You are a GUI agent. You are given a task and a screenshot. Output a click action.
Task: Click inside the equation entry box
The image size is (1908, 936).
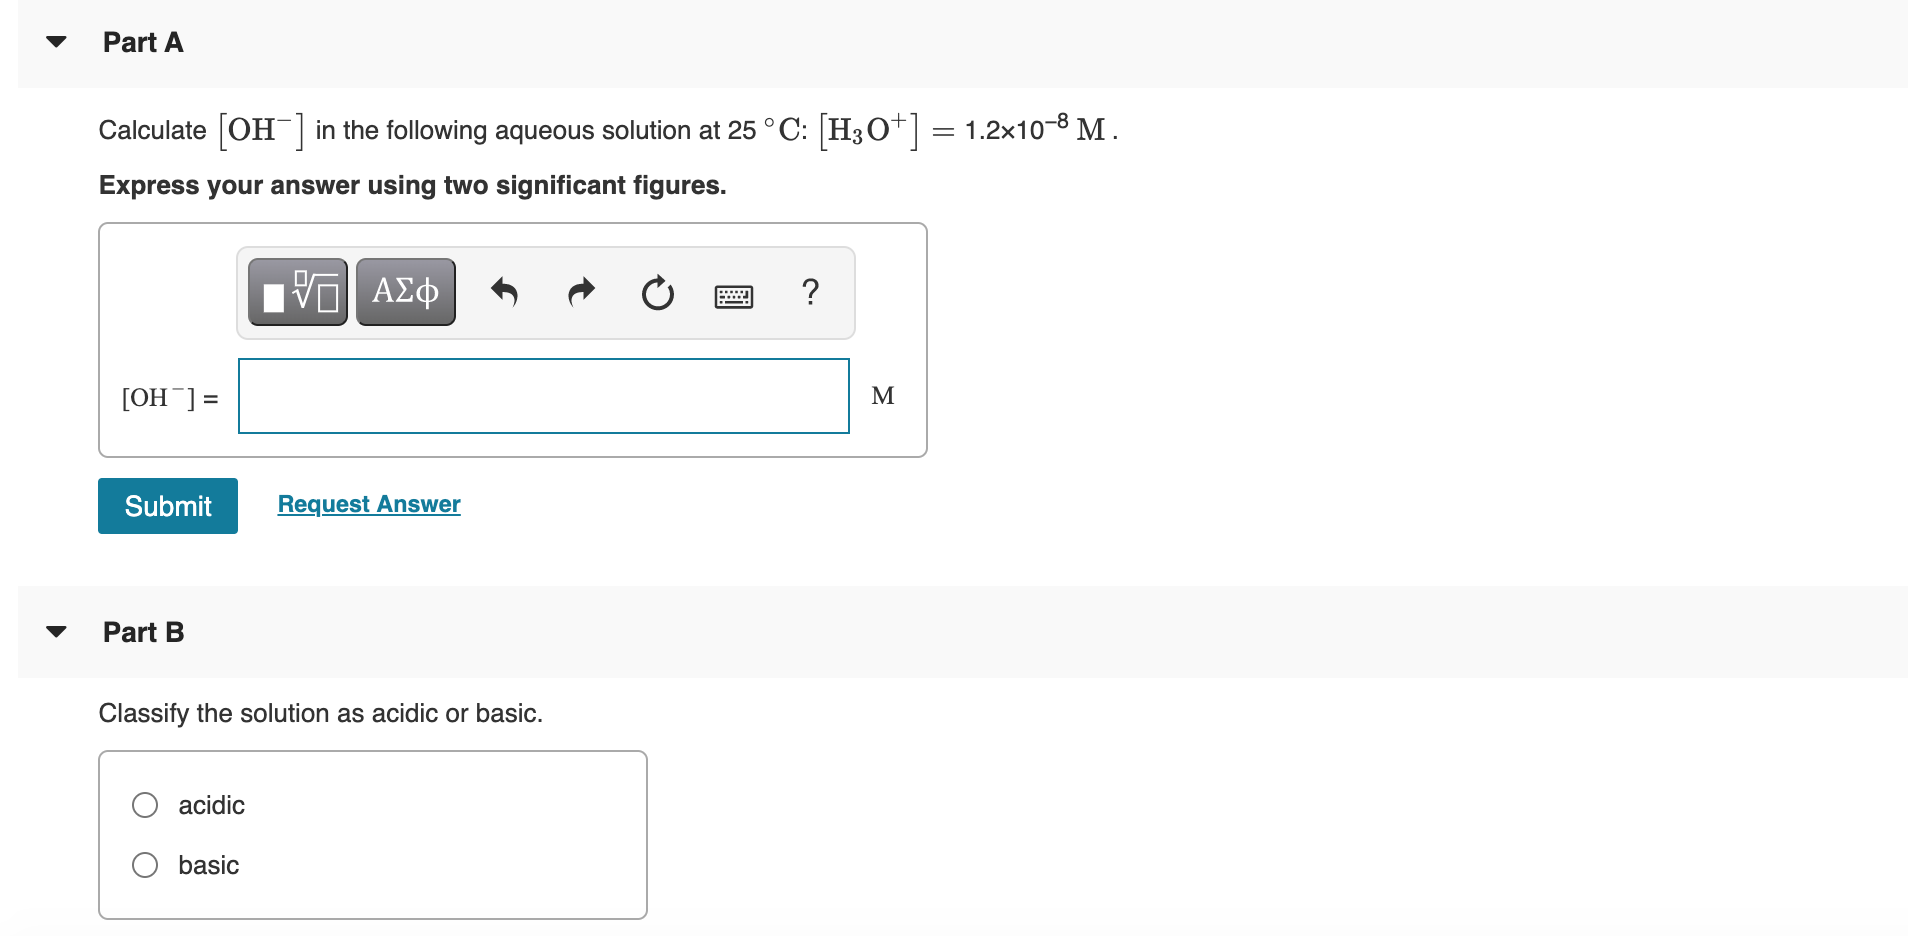click(x=543, y=395)
